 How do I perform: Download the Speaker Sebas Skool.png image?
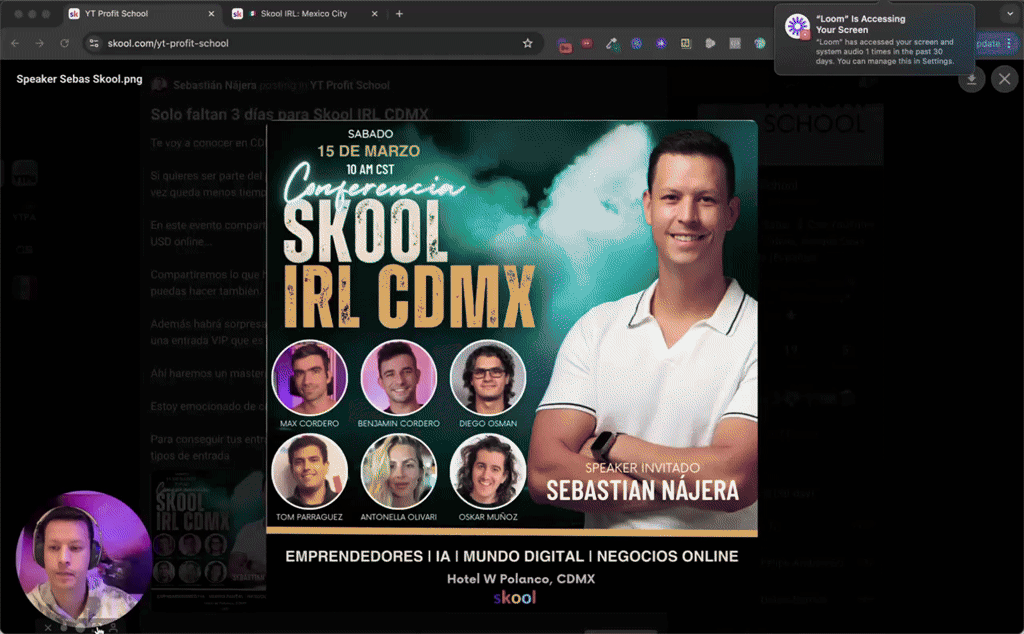pyautogui.click(x=972, y=79)
